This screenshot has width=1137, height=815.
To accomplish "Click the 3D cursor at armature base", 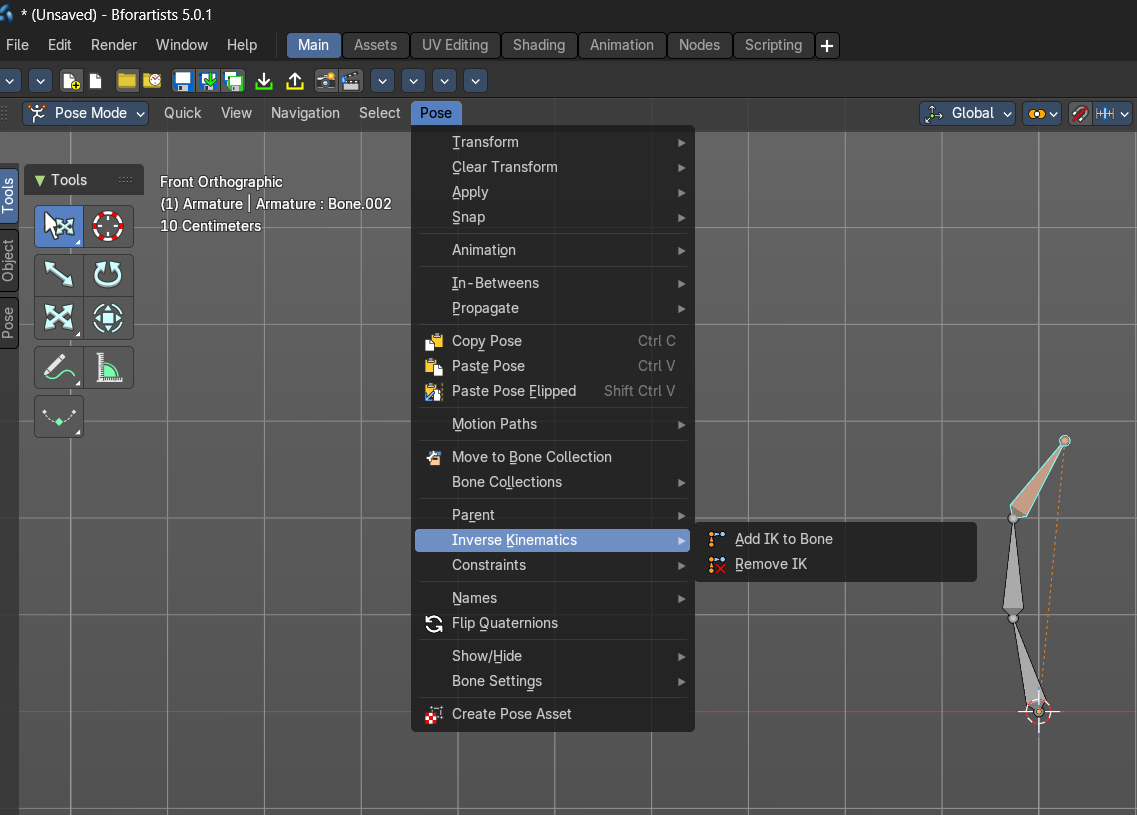I will click(1038, 711).
